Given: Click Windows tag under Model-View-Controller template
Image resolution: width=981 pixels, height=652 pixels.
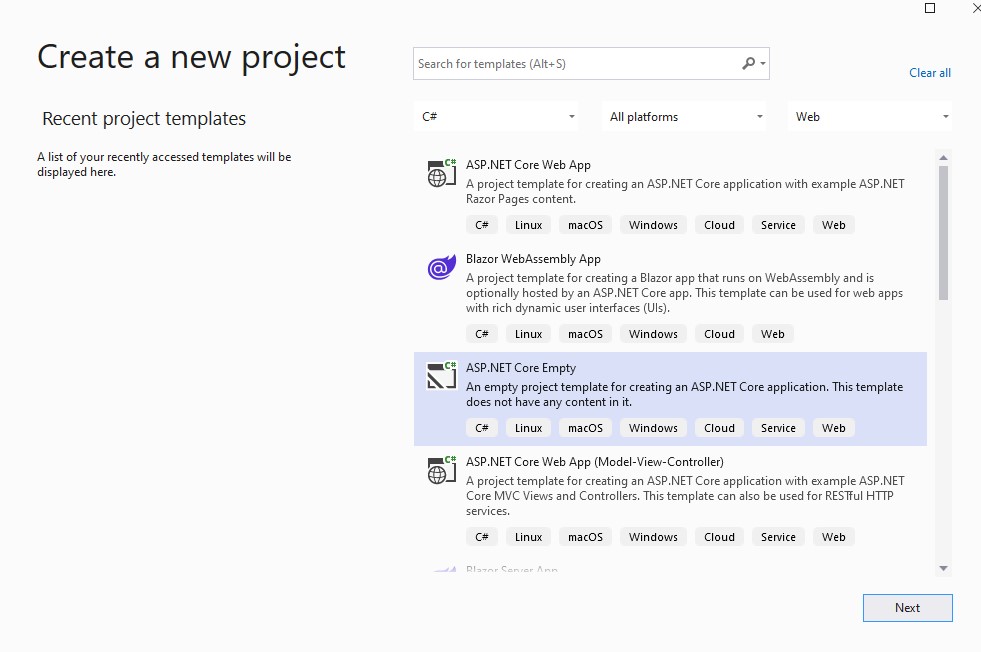Looking at the screenshot, I should 653,537.
